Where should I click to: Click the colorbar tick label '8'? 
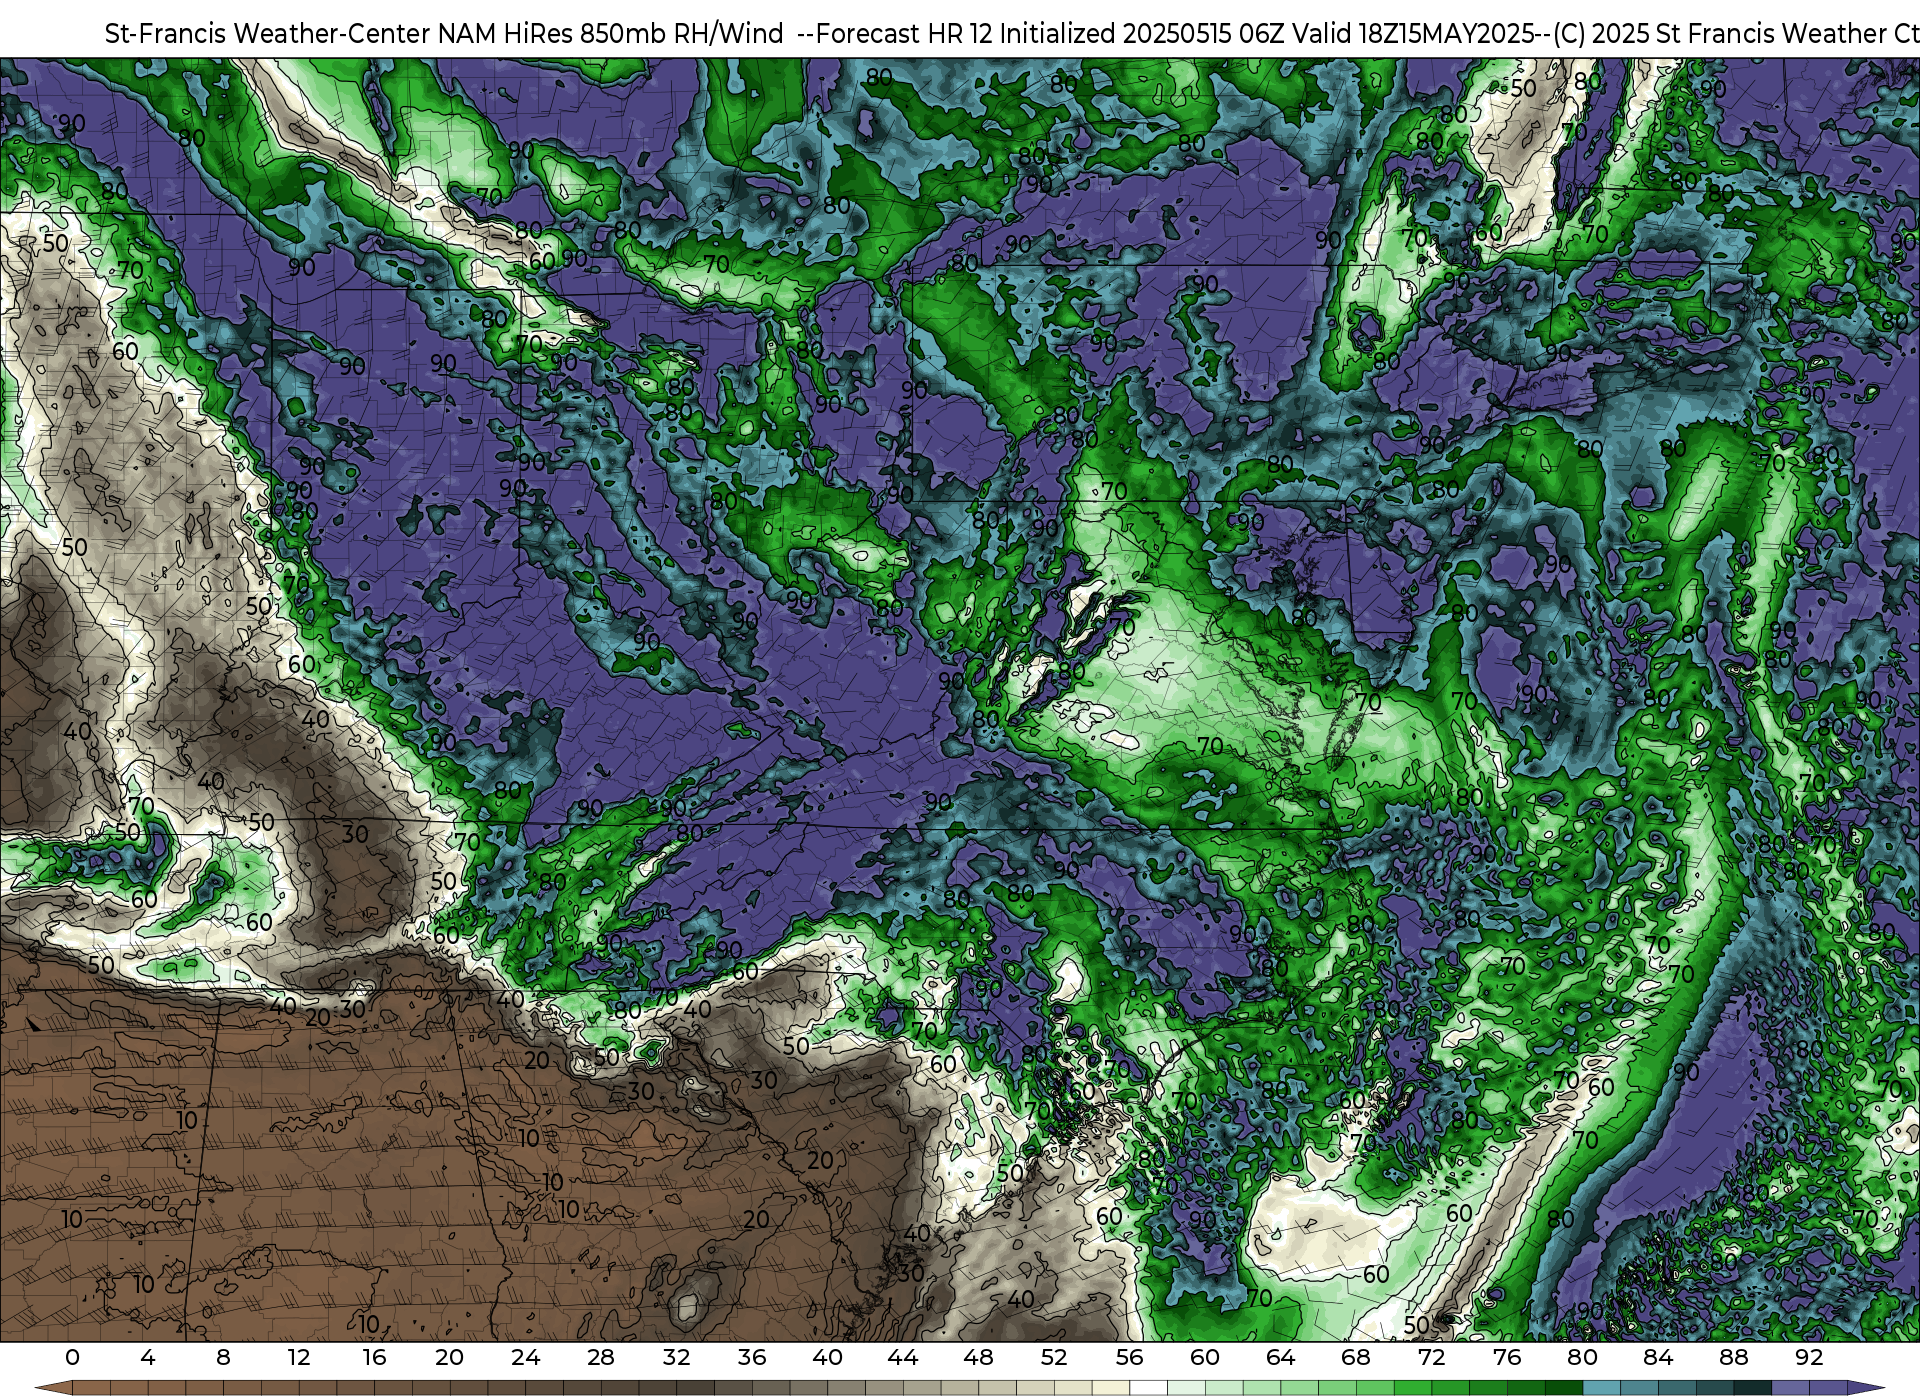click(x=223, y=1358)
